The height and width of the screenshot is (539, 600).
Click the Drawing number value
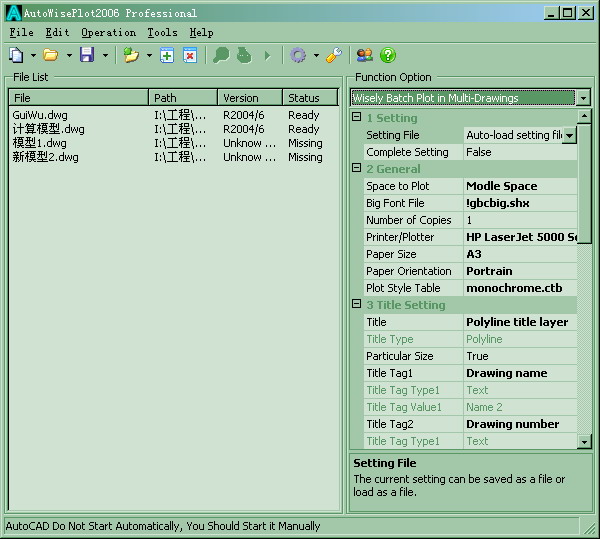point(520,424)
